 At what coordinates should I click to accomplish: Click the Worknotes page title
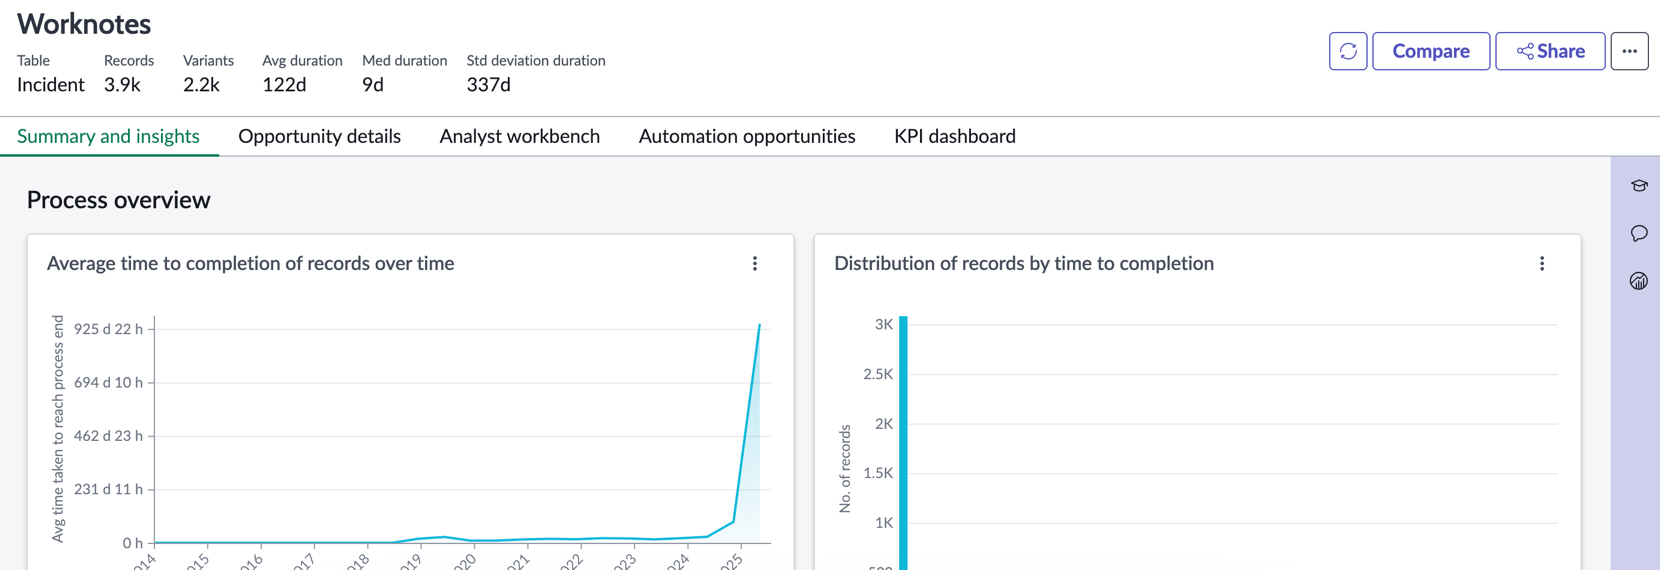(x=84, y=24)
